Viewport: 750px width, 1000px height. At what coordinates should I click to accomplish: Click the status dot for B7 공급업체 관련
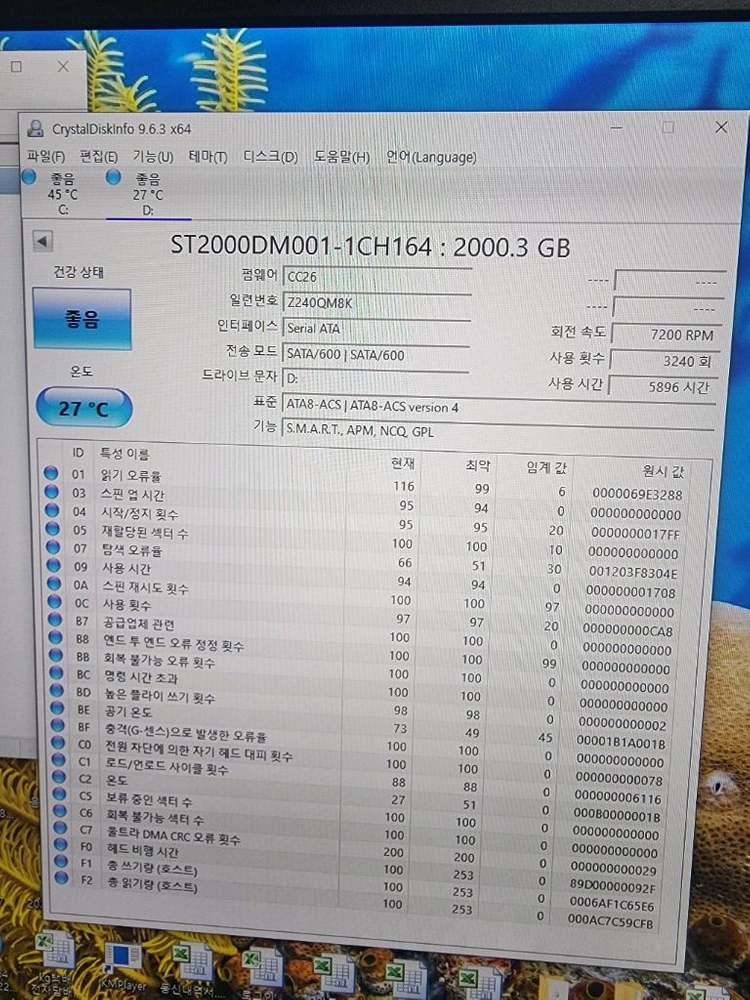click(x=55, y=619)
